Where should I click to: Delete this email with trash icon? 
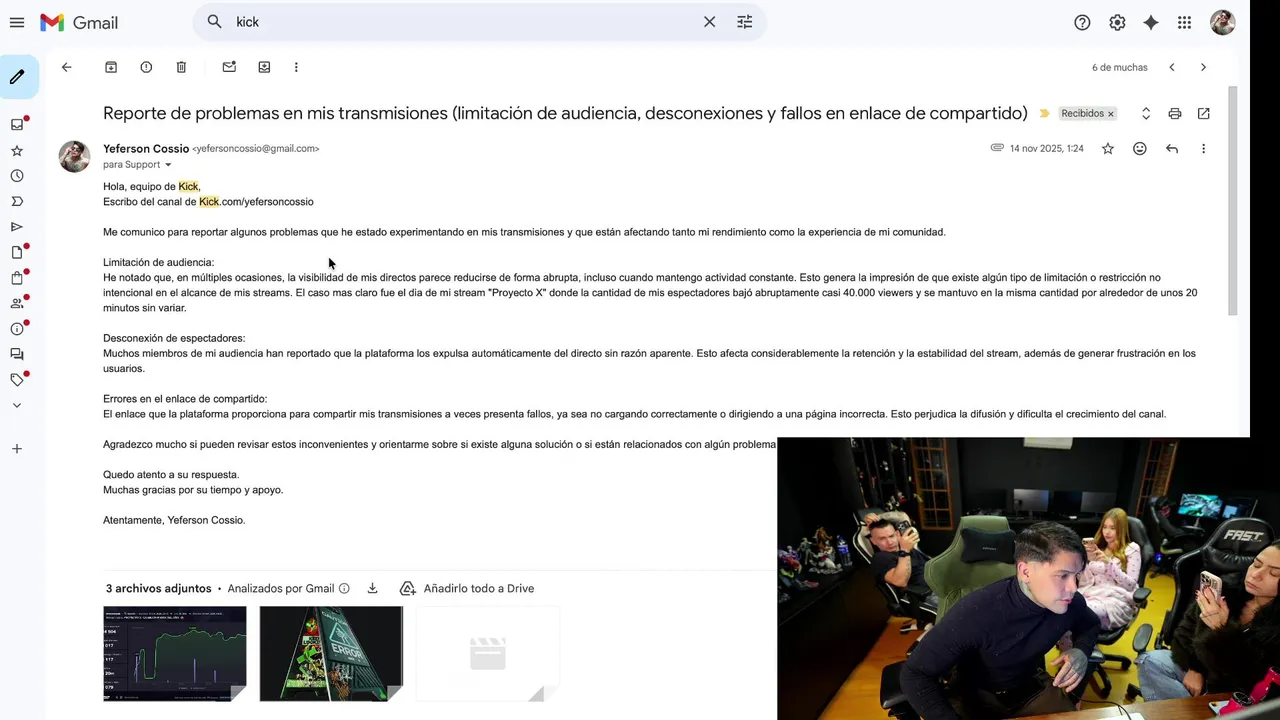pos(181,67)
